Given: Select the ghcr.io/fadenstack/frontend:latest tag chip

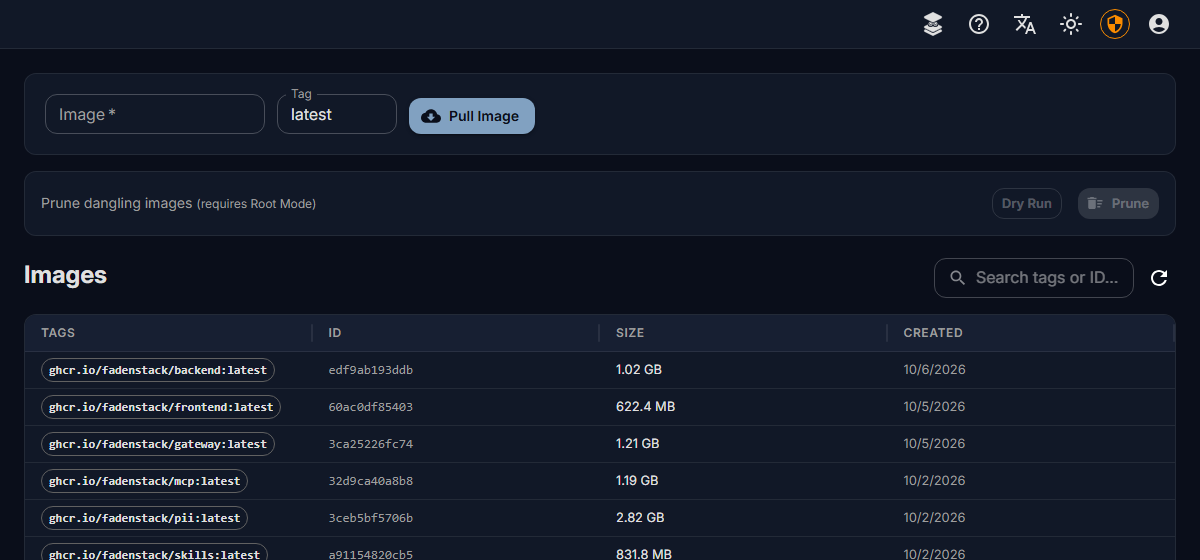Looking at the screenshot, I should (x=161, y=407).
